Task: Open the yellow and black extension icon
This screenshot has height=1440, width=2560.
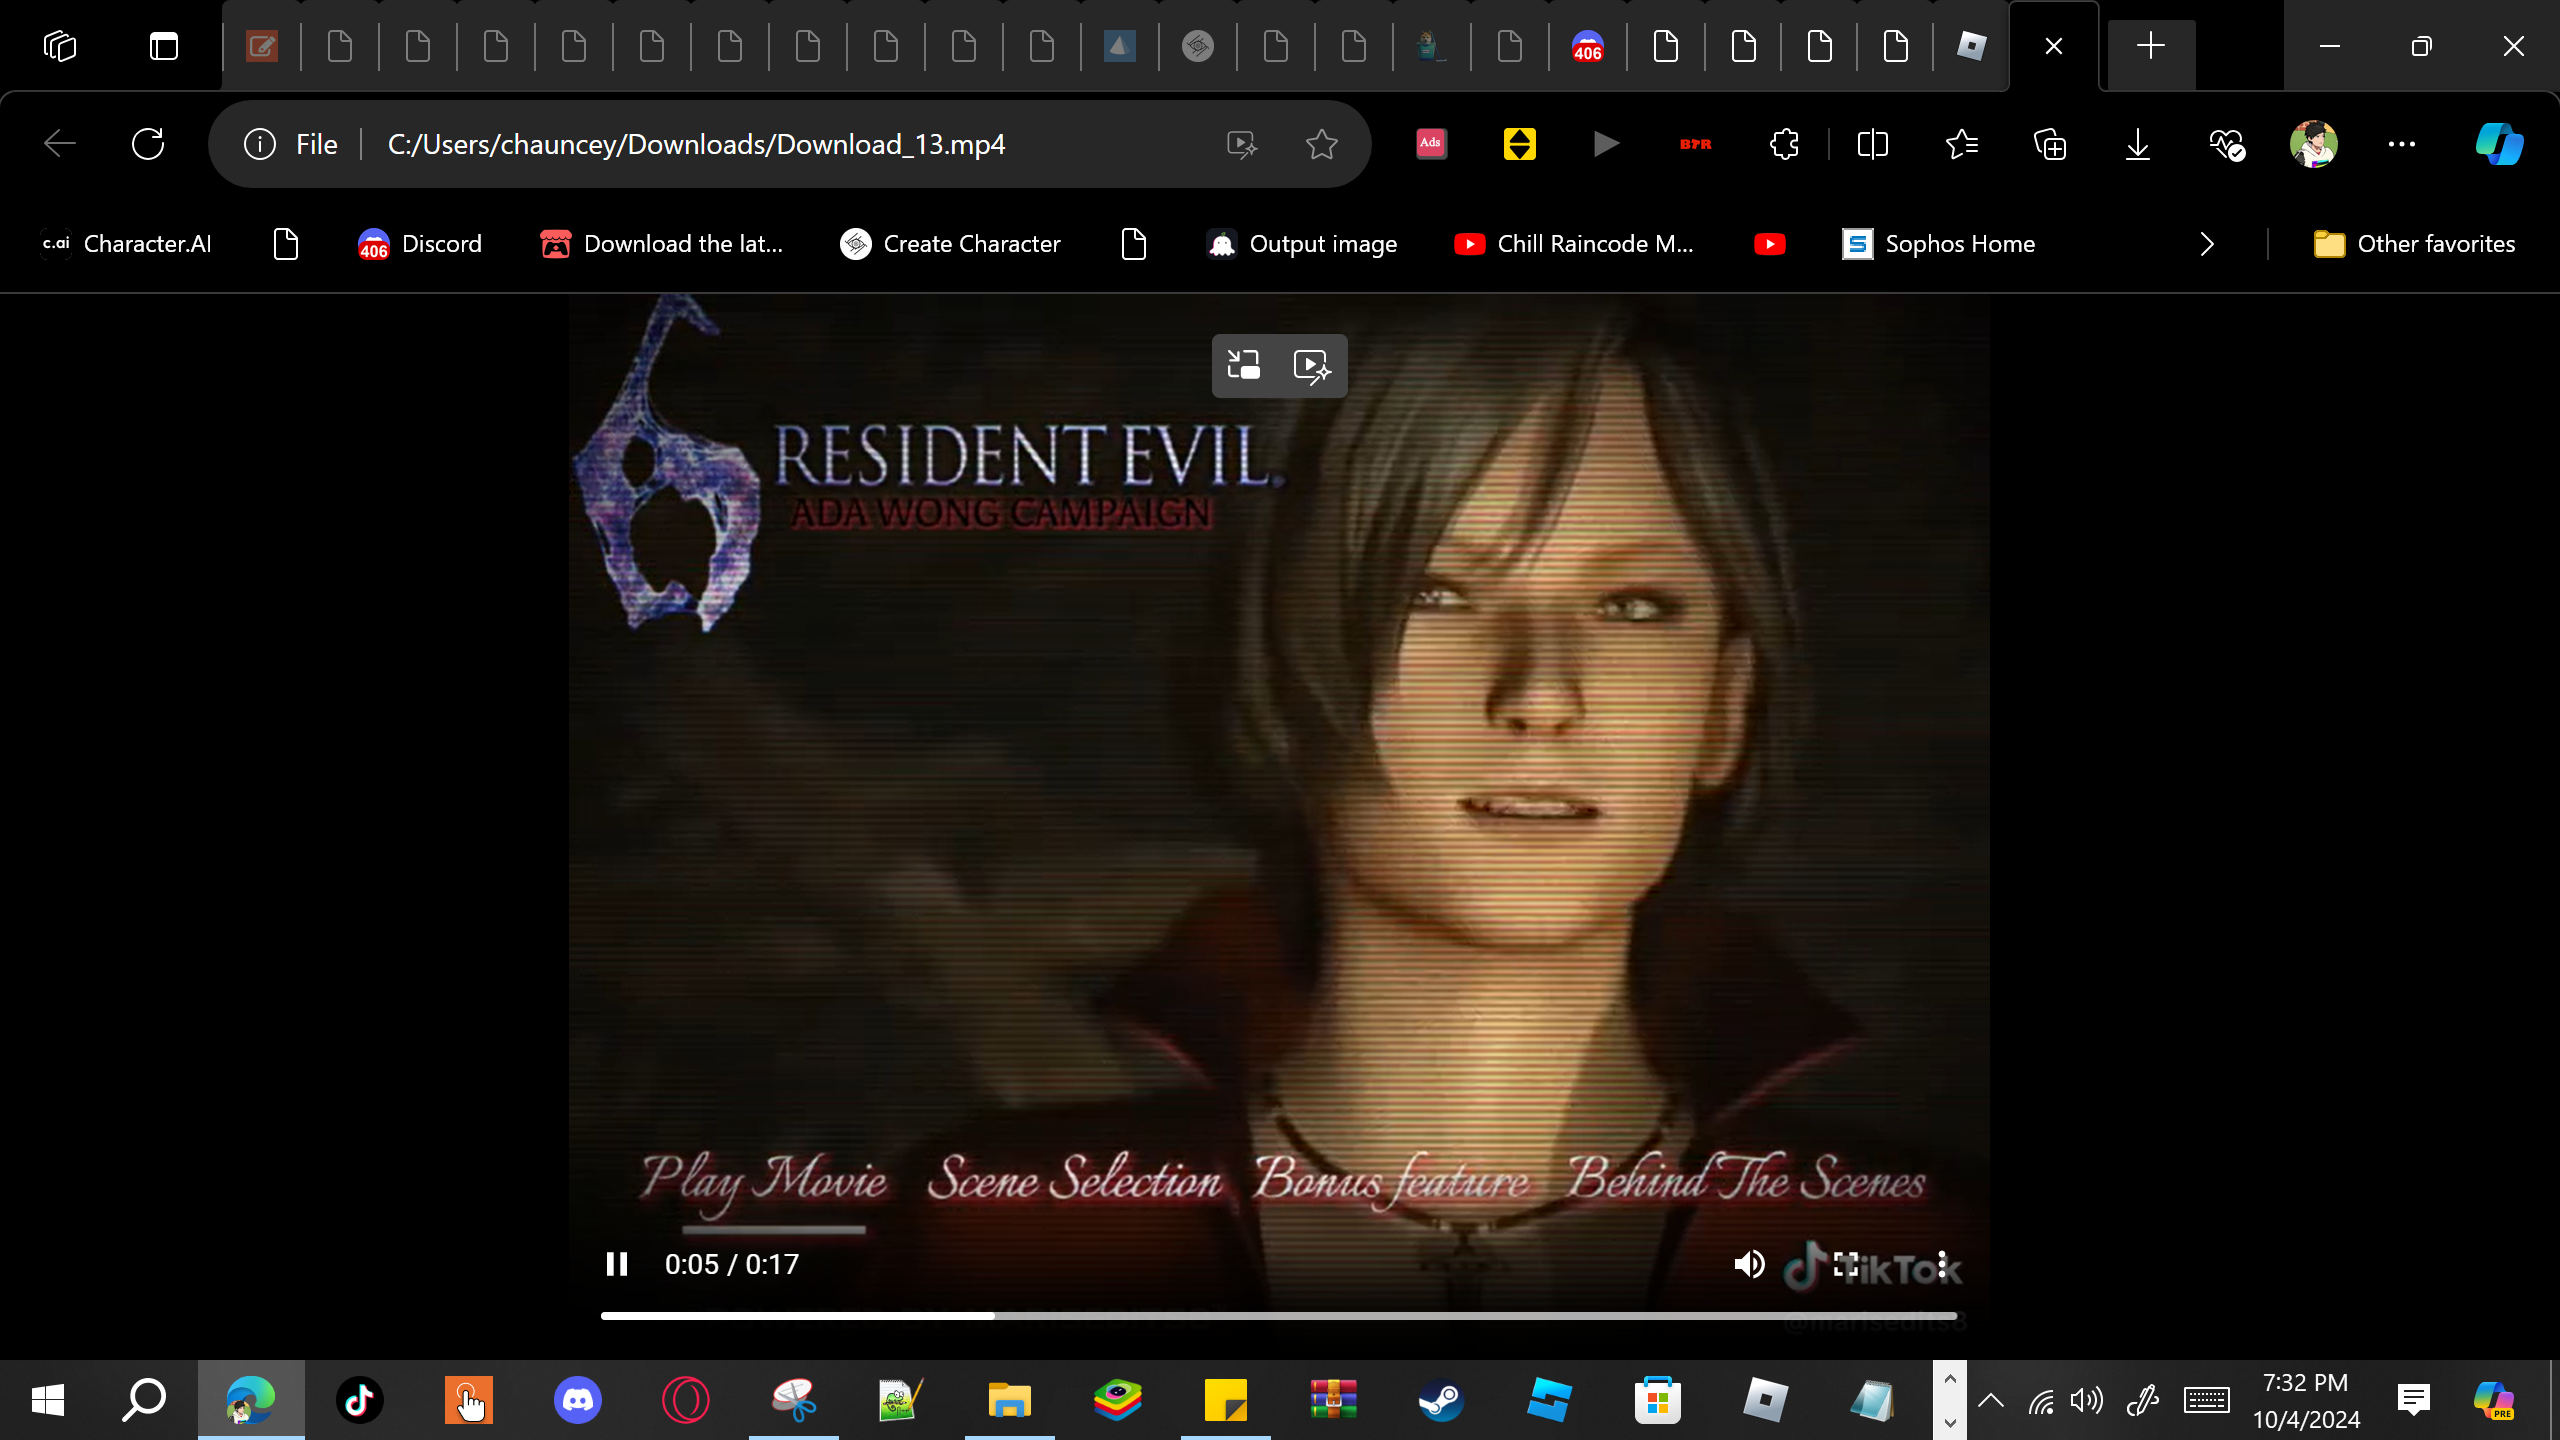Action: pyautogui.click(x=1519, y=144)
